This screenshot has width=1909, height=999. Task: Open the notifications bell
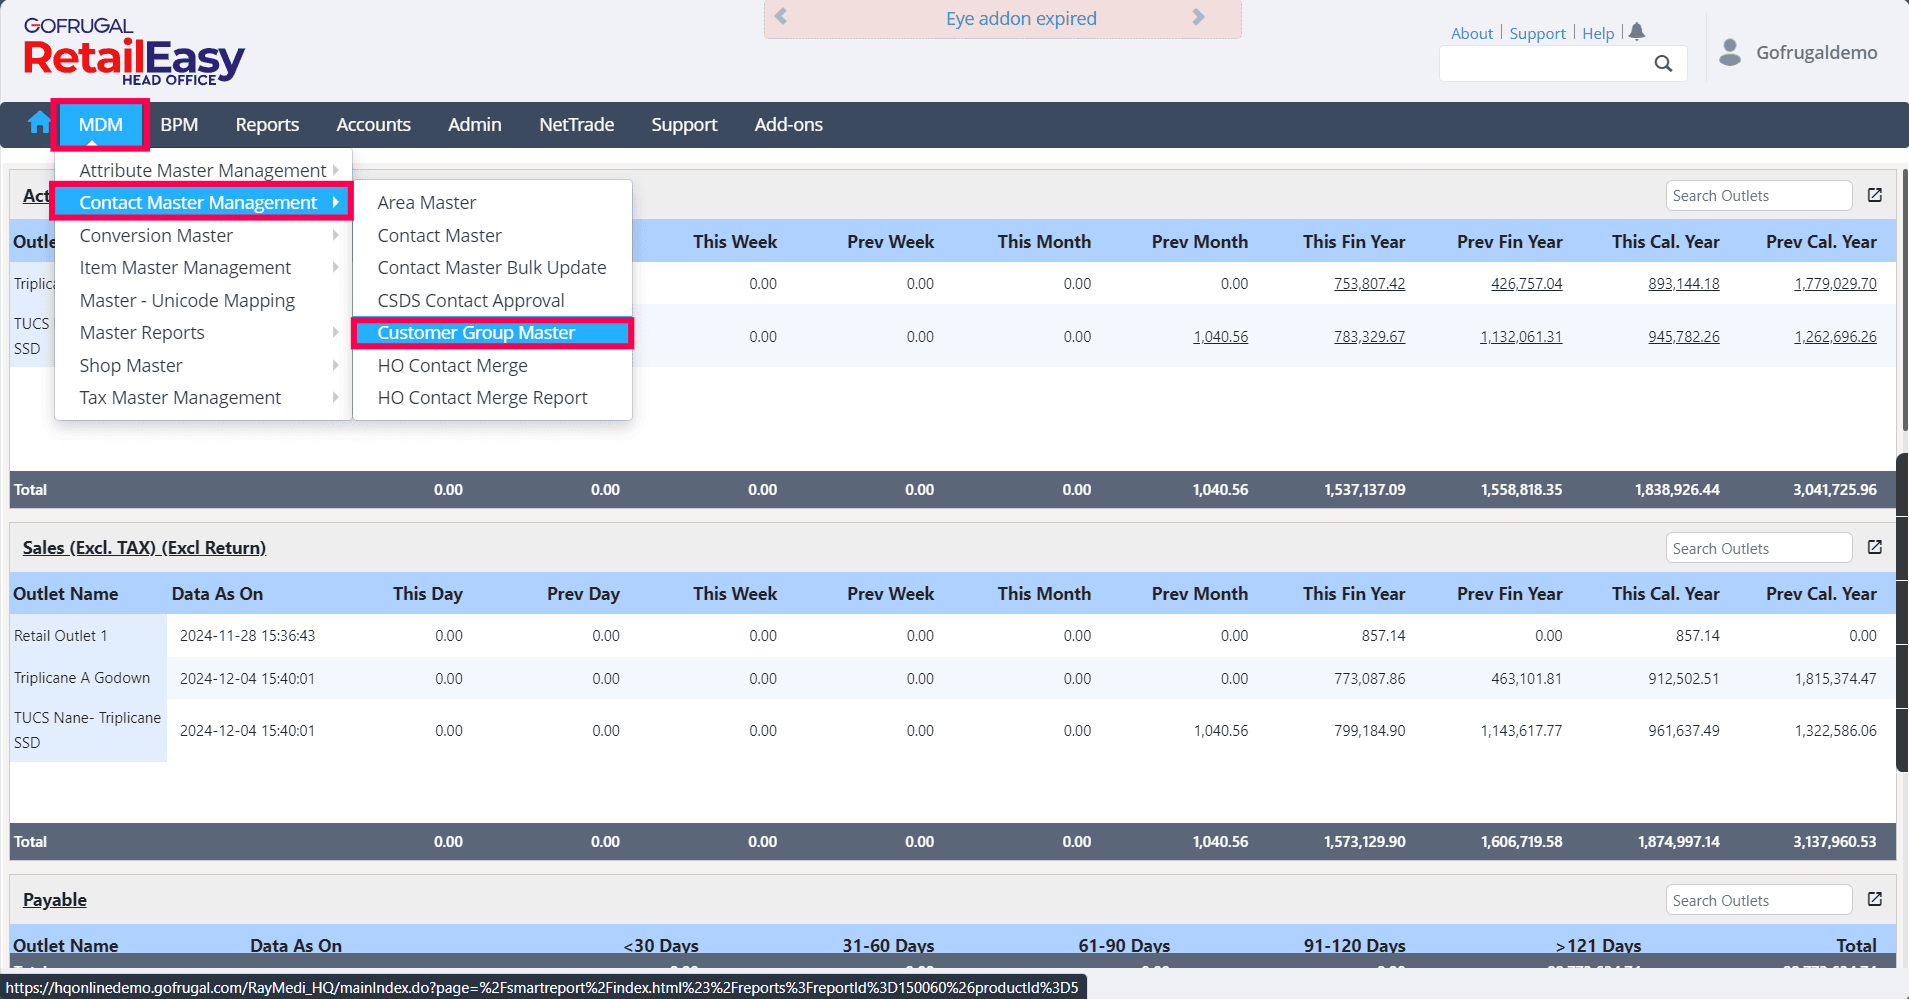tap(1637, 32)
